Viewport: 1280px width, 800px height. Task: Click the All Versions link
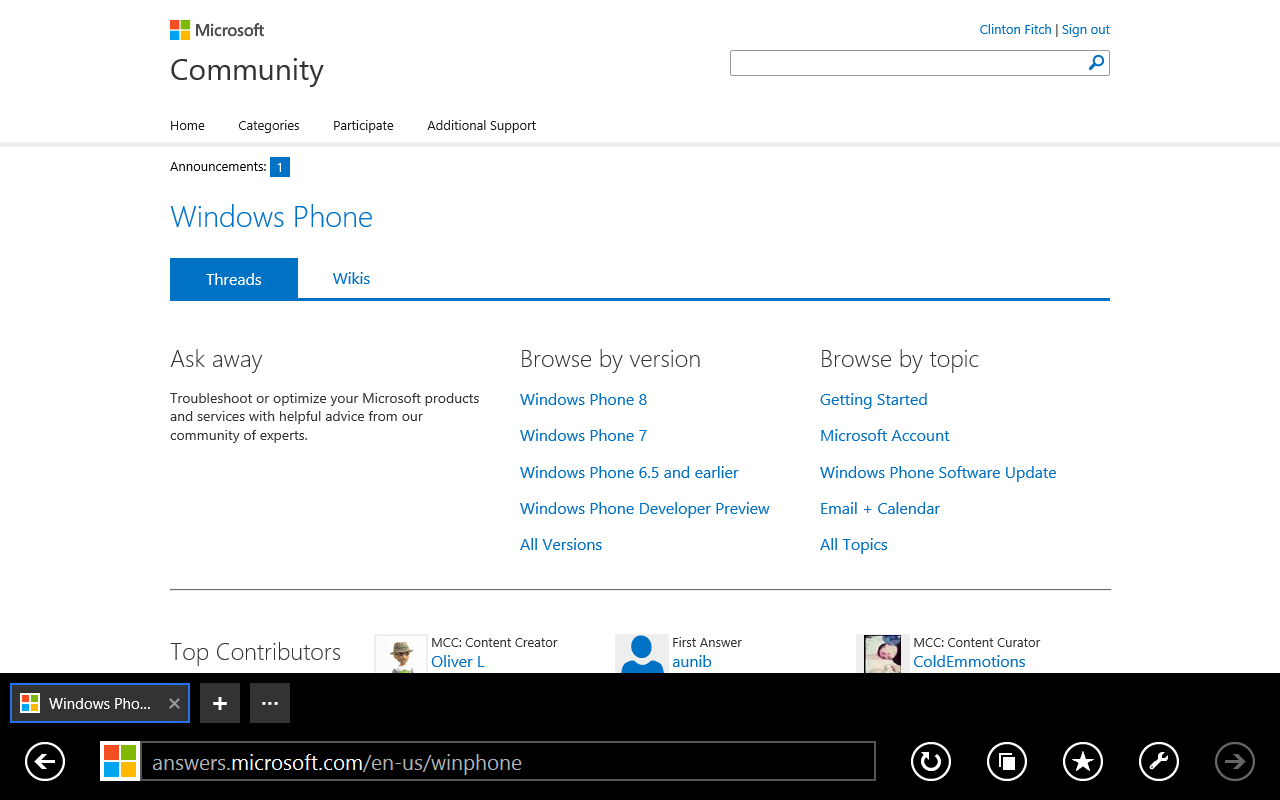pos(561,544)
